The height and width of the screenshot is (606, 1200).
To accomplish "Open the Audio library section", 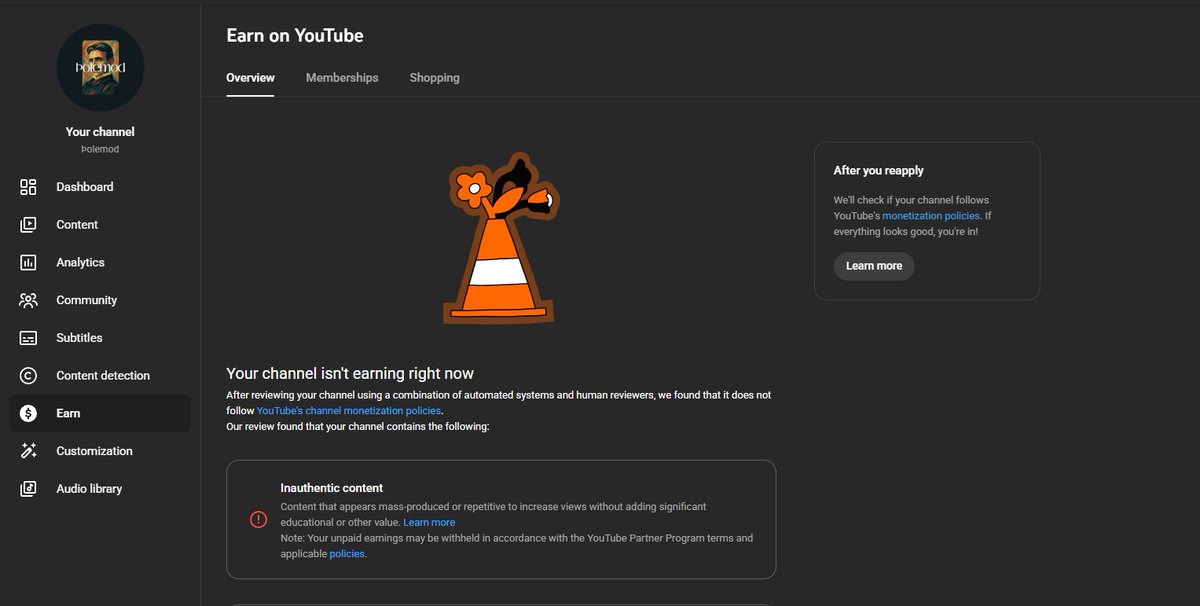I will pyautogui.click(x=100, y=489).
